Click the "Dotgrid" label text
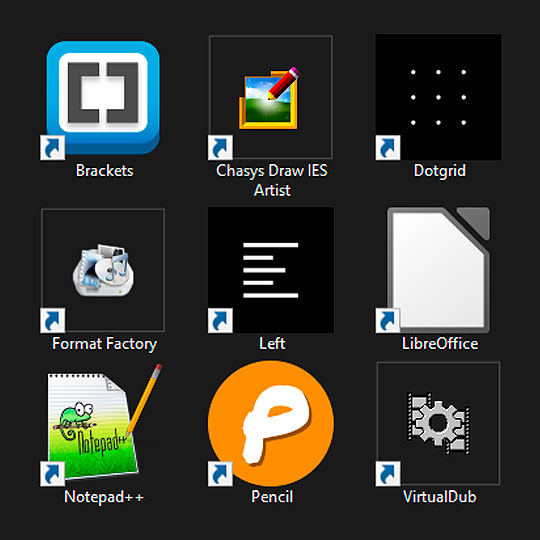This screenshot has width=540, height=540. point(440,171)
